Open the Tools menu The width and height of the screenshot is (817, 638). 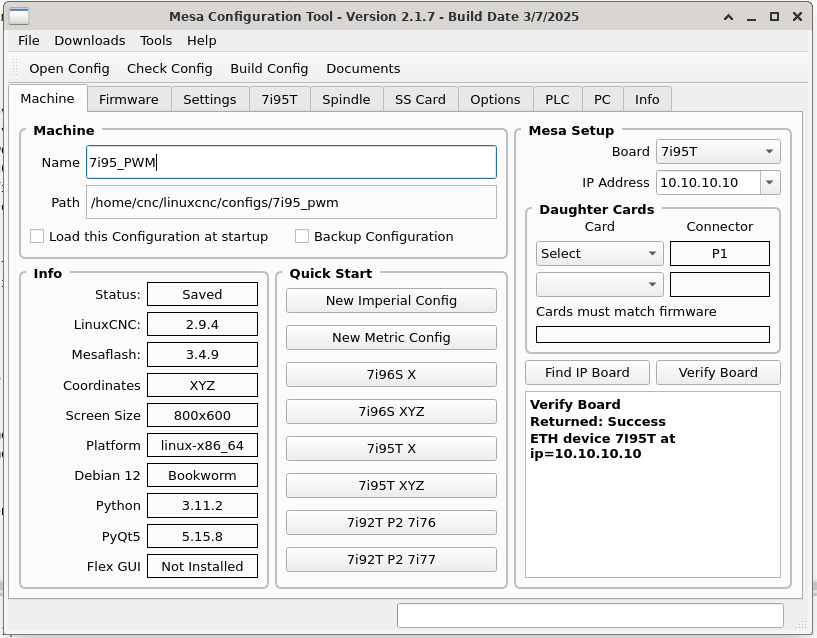tap(156, 41)
